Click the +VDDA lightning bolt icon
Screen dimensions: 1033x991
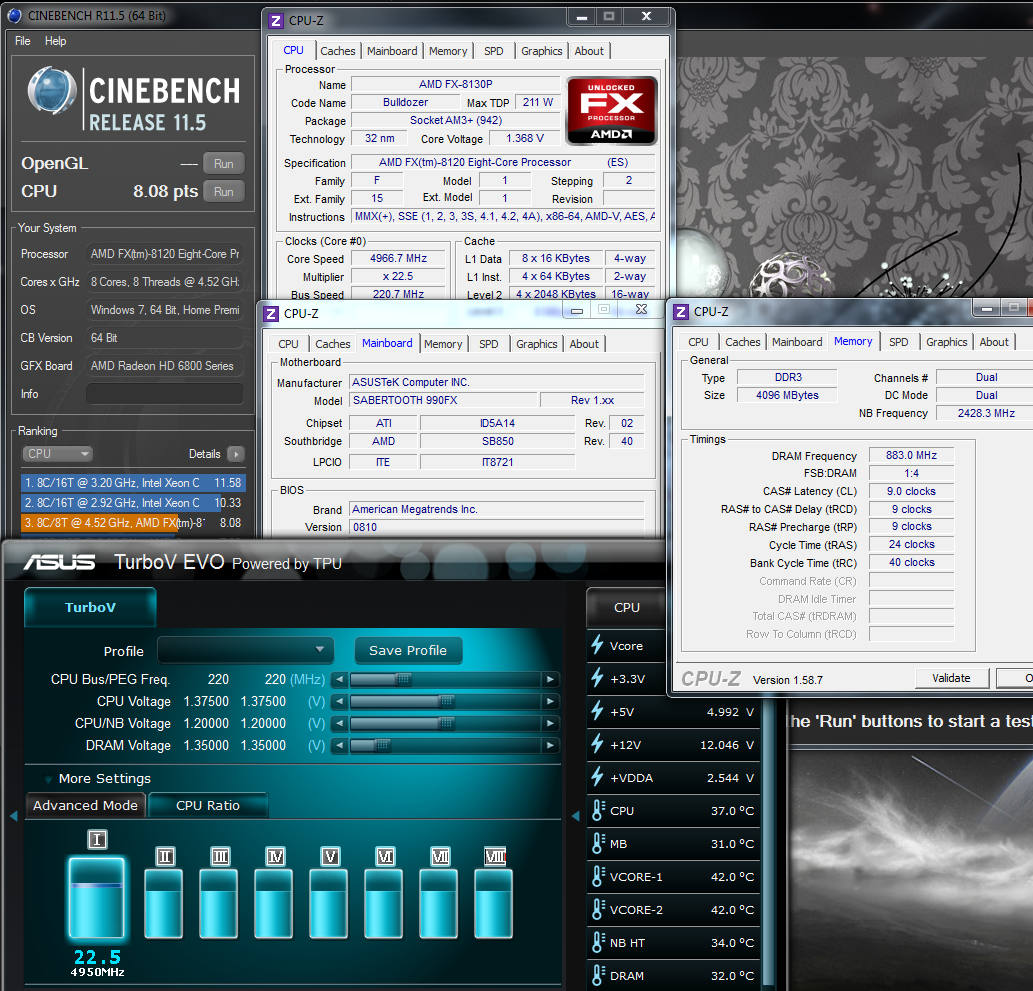pyautogui.click(x=598, y=776)
